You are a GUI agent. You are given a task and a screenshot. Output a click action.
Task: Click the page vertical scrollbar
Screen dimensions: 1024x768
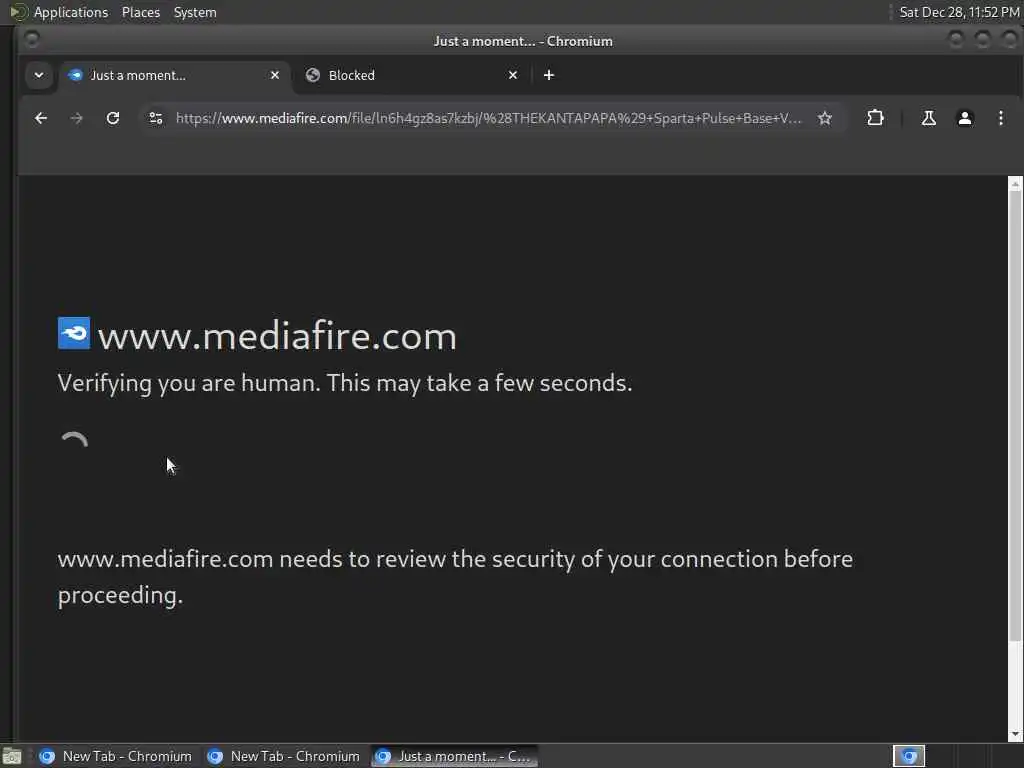tap(1015, 416)
